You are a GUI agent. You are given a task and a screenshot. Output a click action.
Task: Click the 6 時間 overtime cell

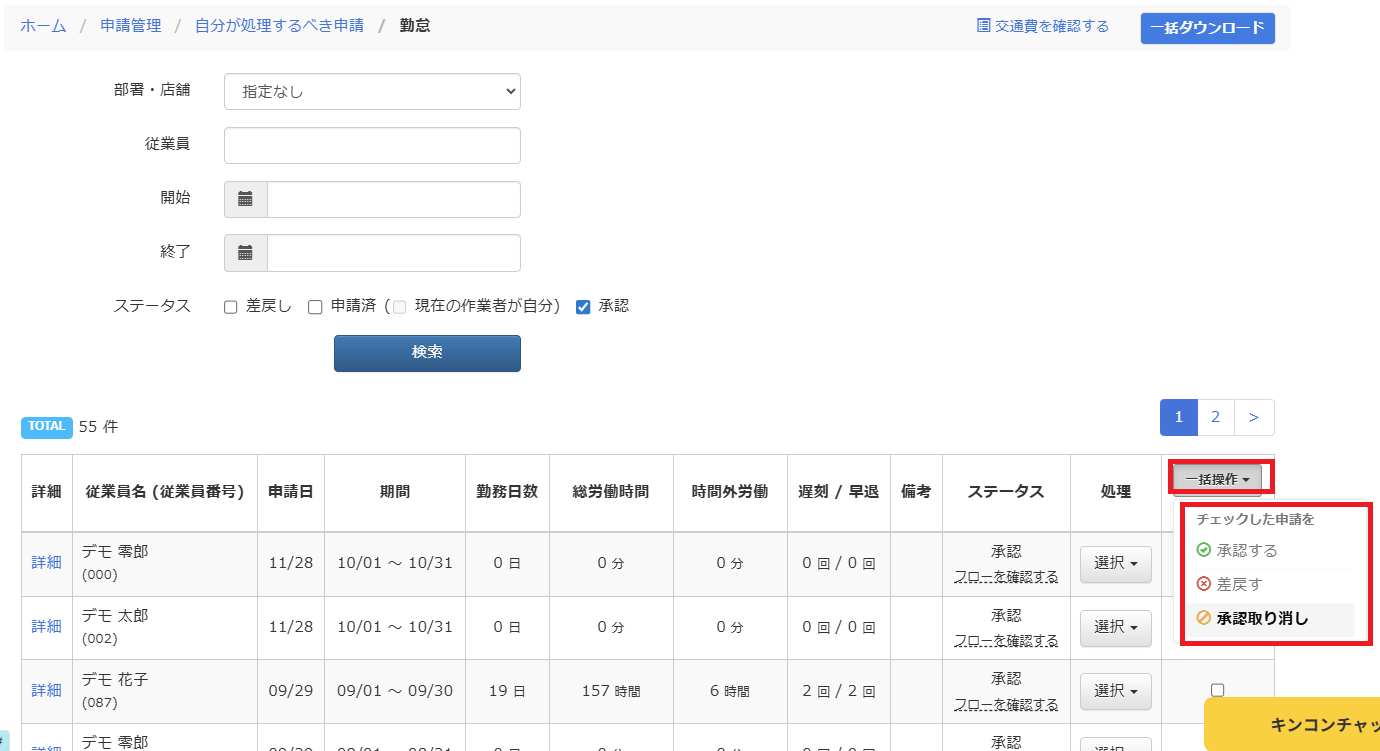tap(730, 691)
